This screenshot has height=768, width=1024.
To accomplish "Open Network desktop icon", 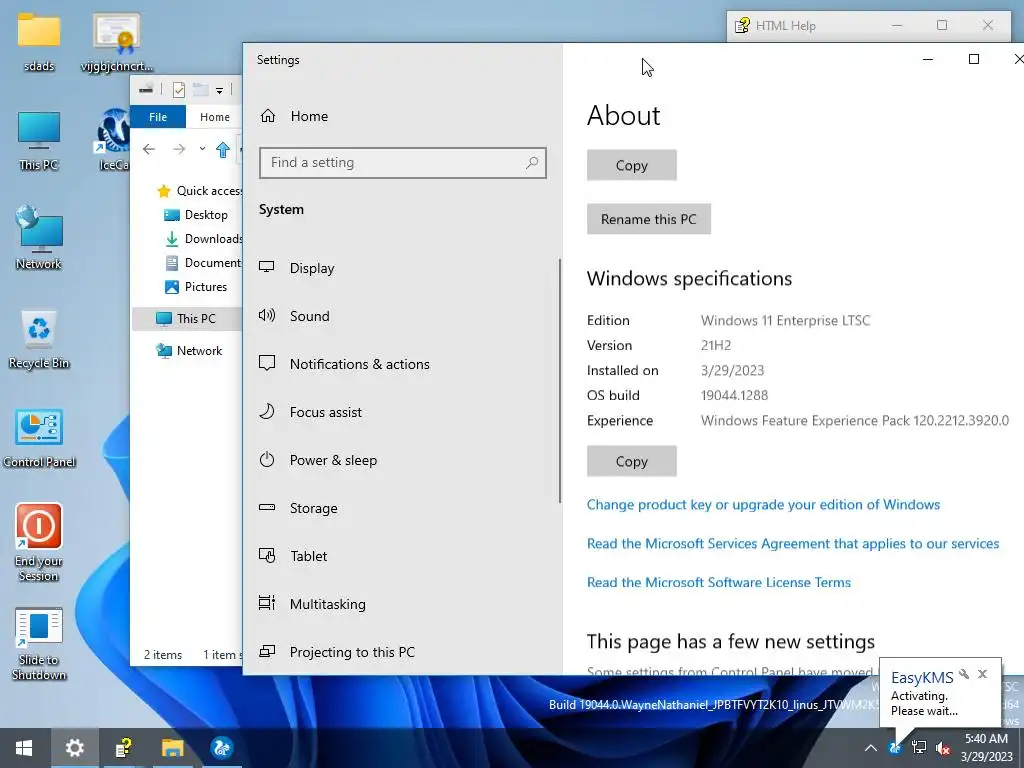I will pos(39,238).
